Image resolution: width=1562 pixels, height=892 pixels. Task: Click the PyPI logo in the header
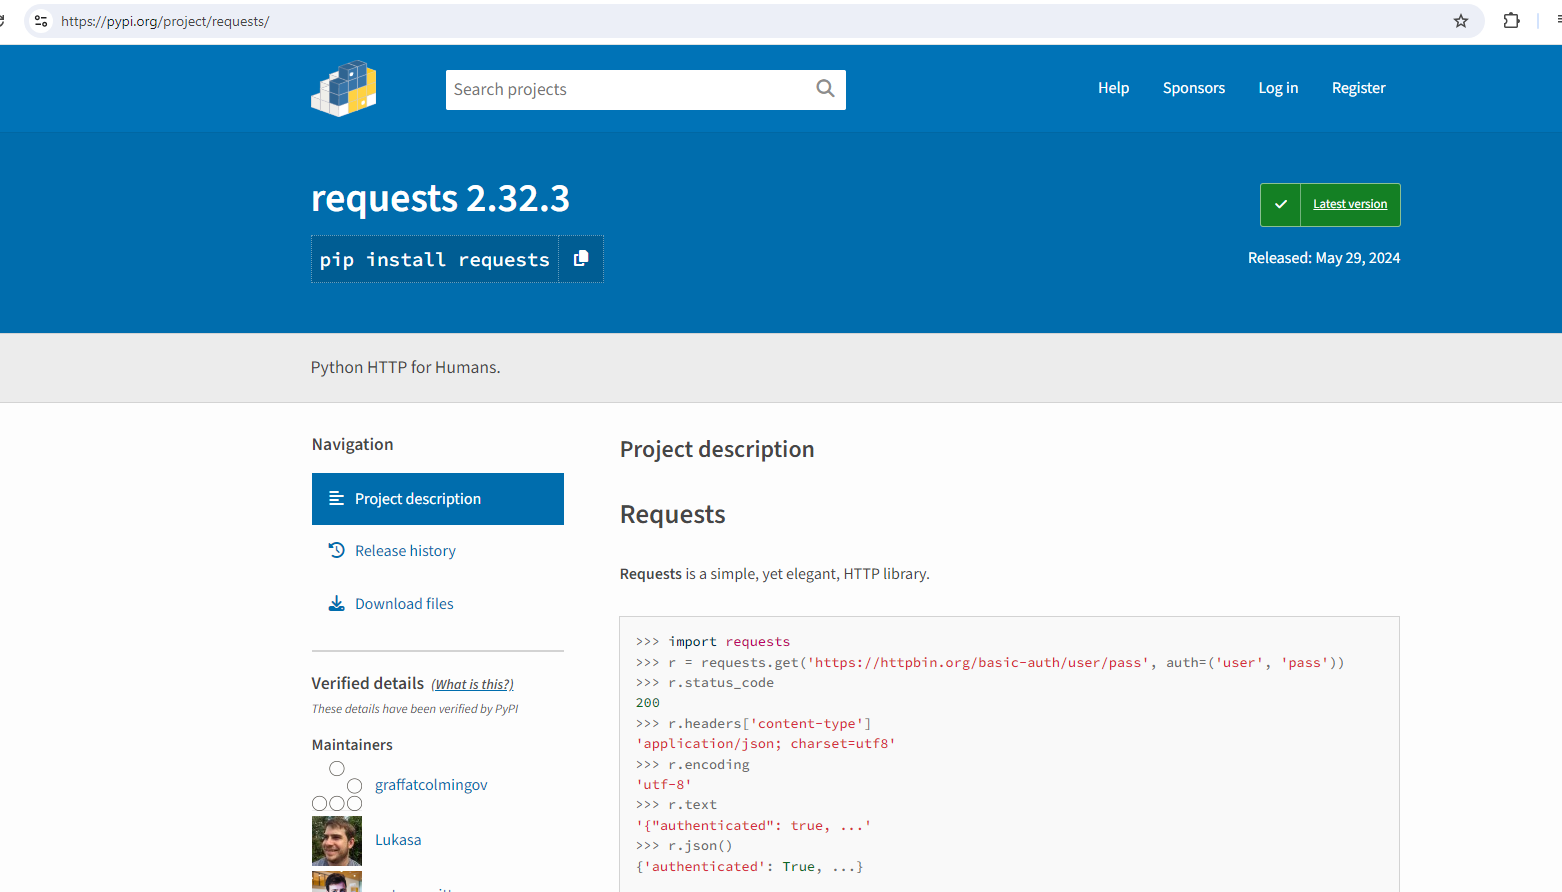[344, 89]
